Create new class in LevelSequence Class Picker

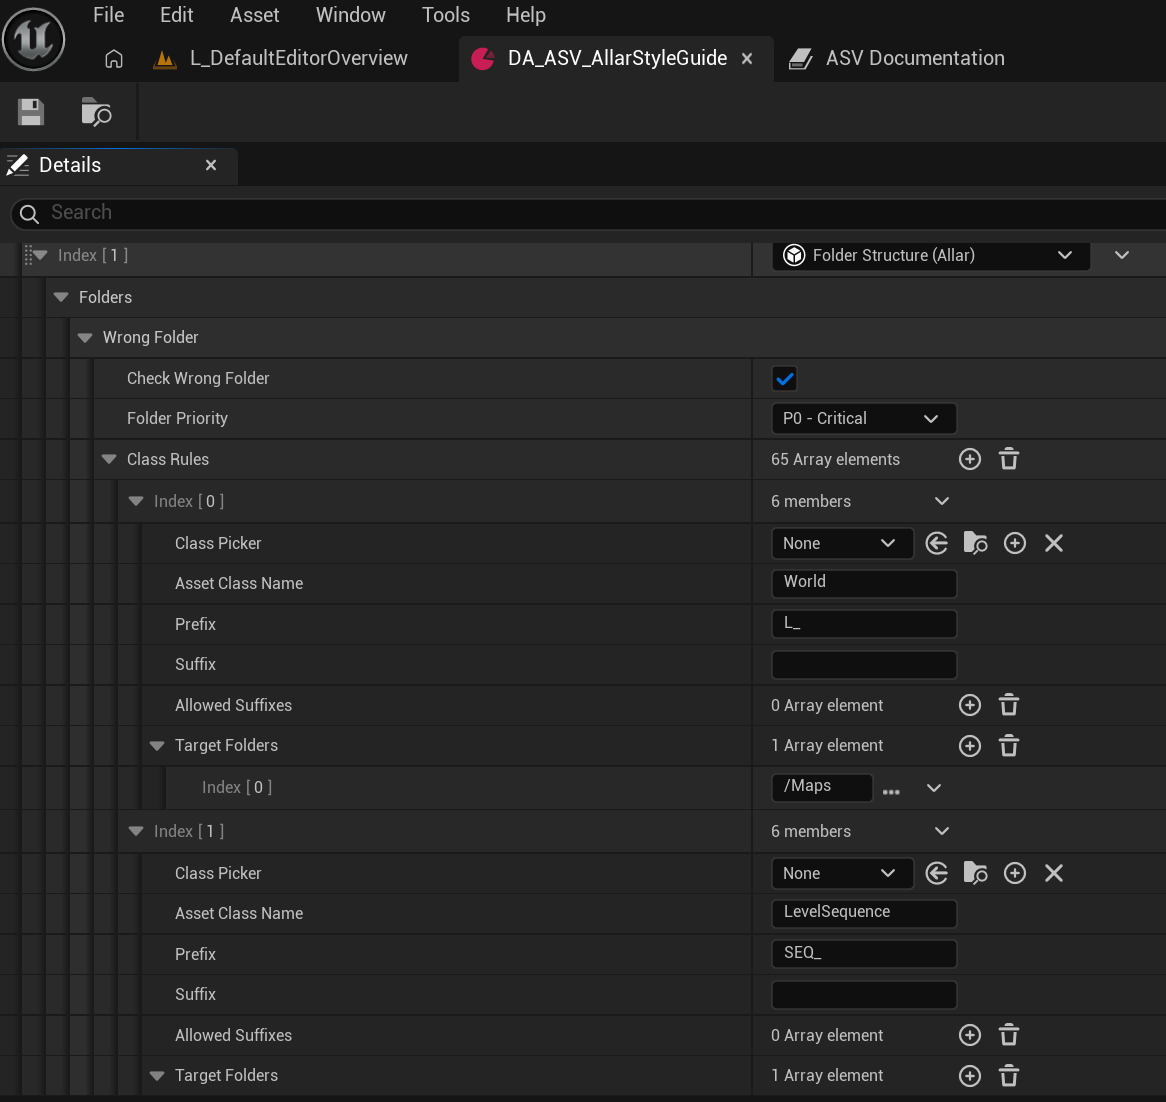1015,873
